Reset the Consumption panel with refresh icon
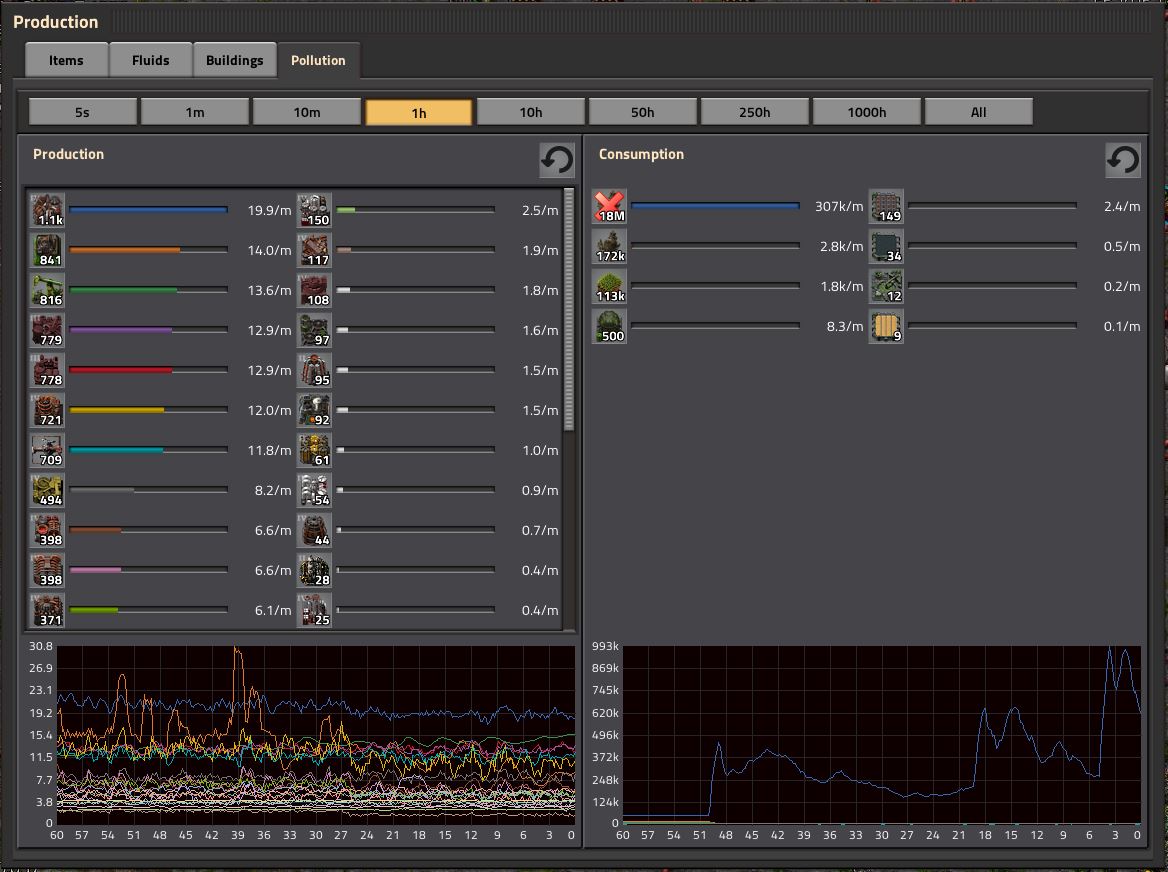This screenshot has width=1168, height=872. [x=1123, y=160]
